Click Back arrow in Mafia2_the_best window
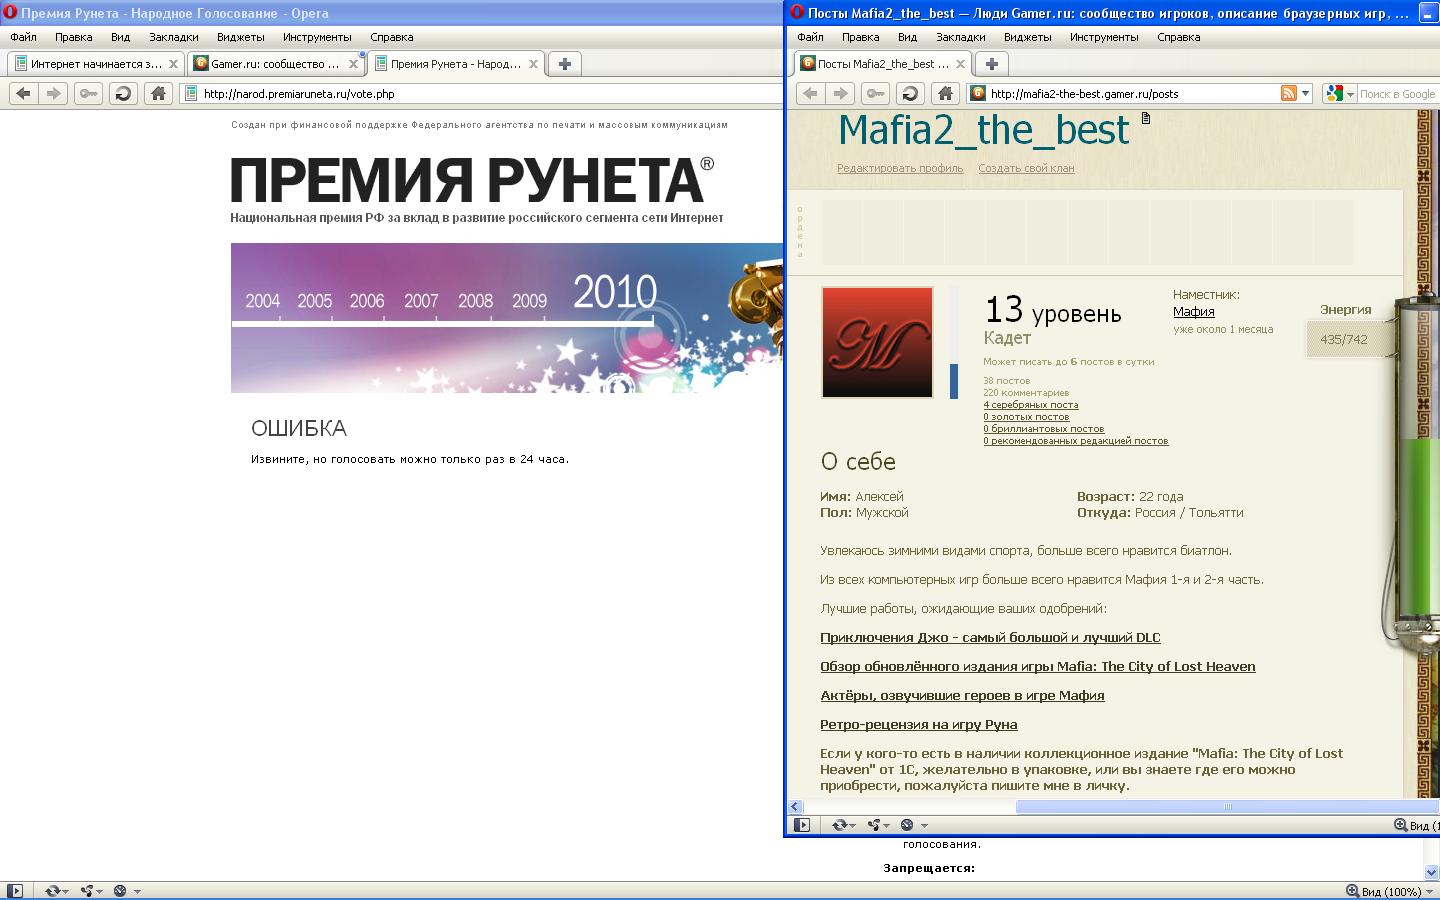The image size is (1440, 900). (x=810, y=93)
